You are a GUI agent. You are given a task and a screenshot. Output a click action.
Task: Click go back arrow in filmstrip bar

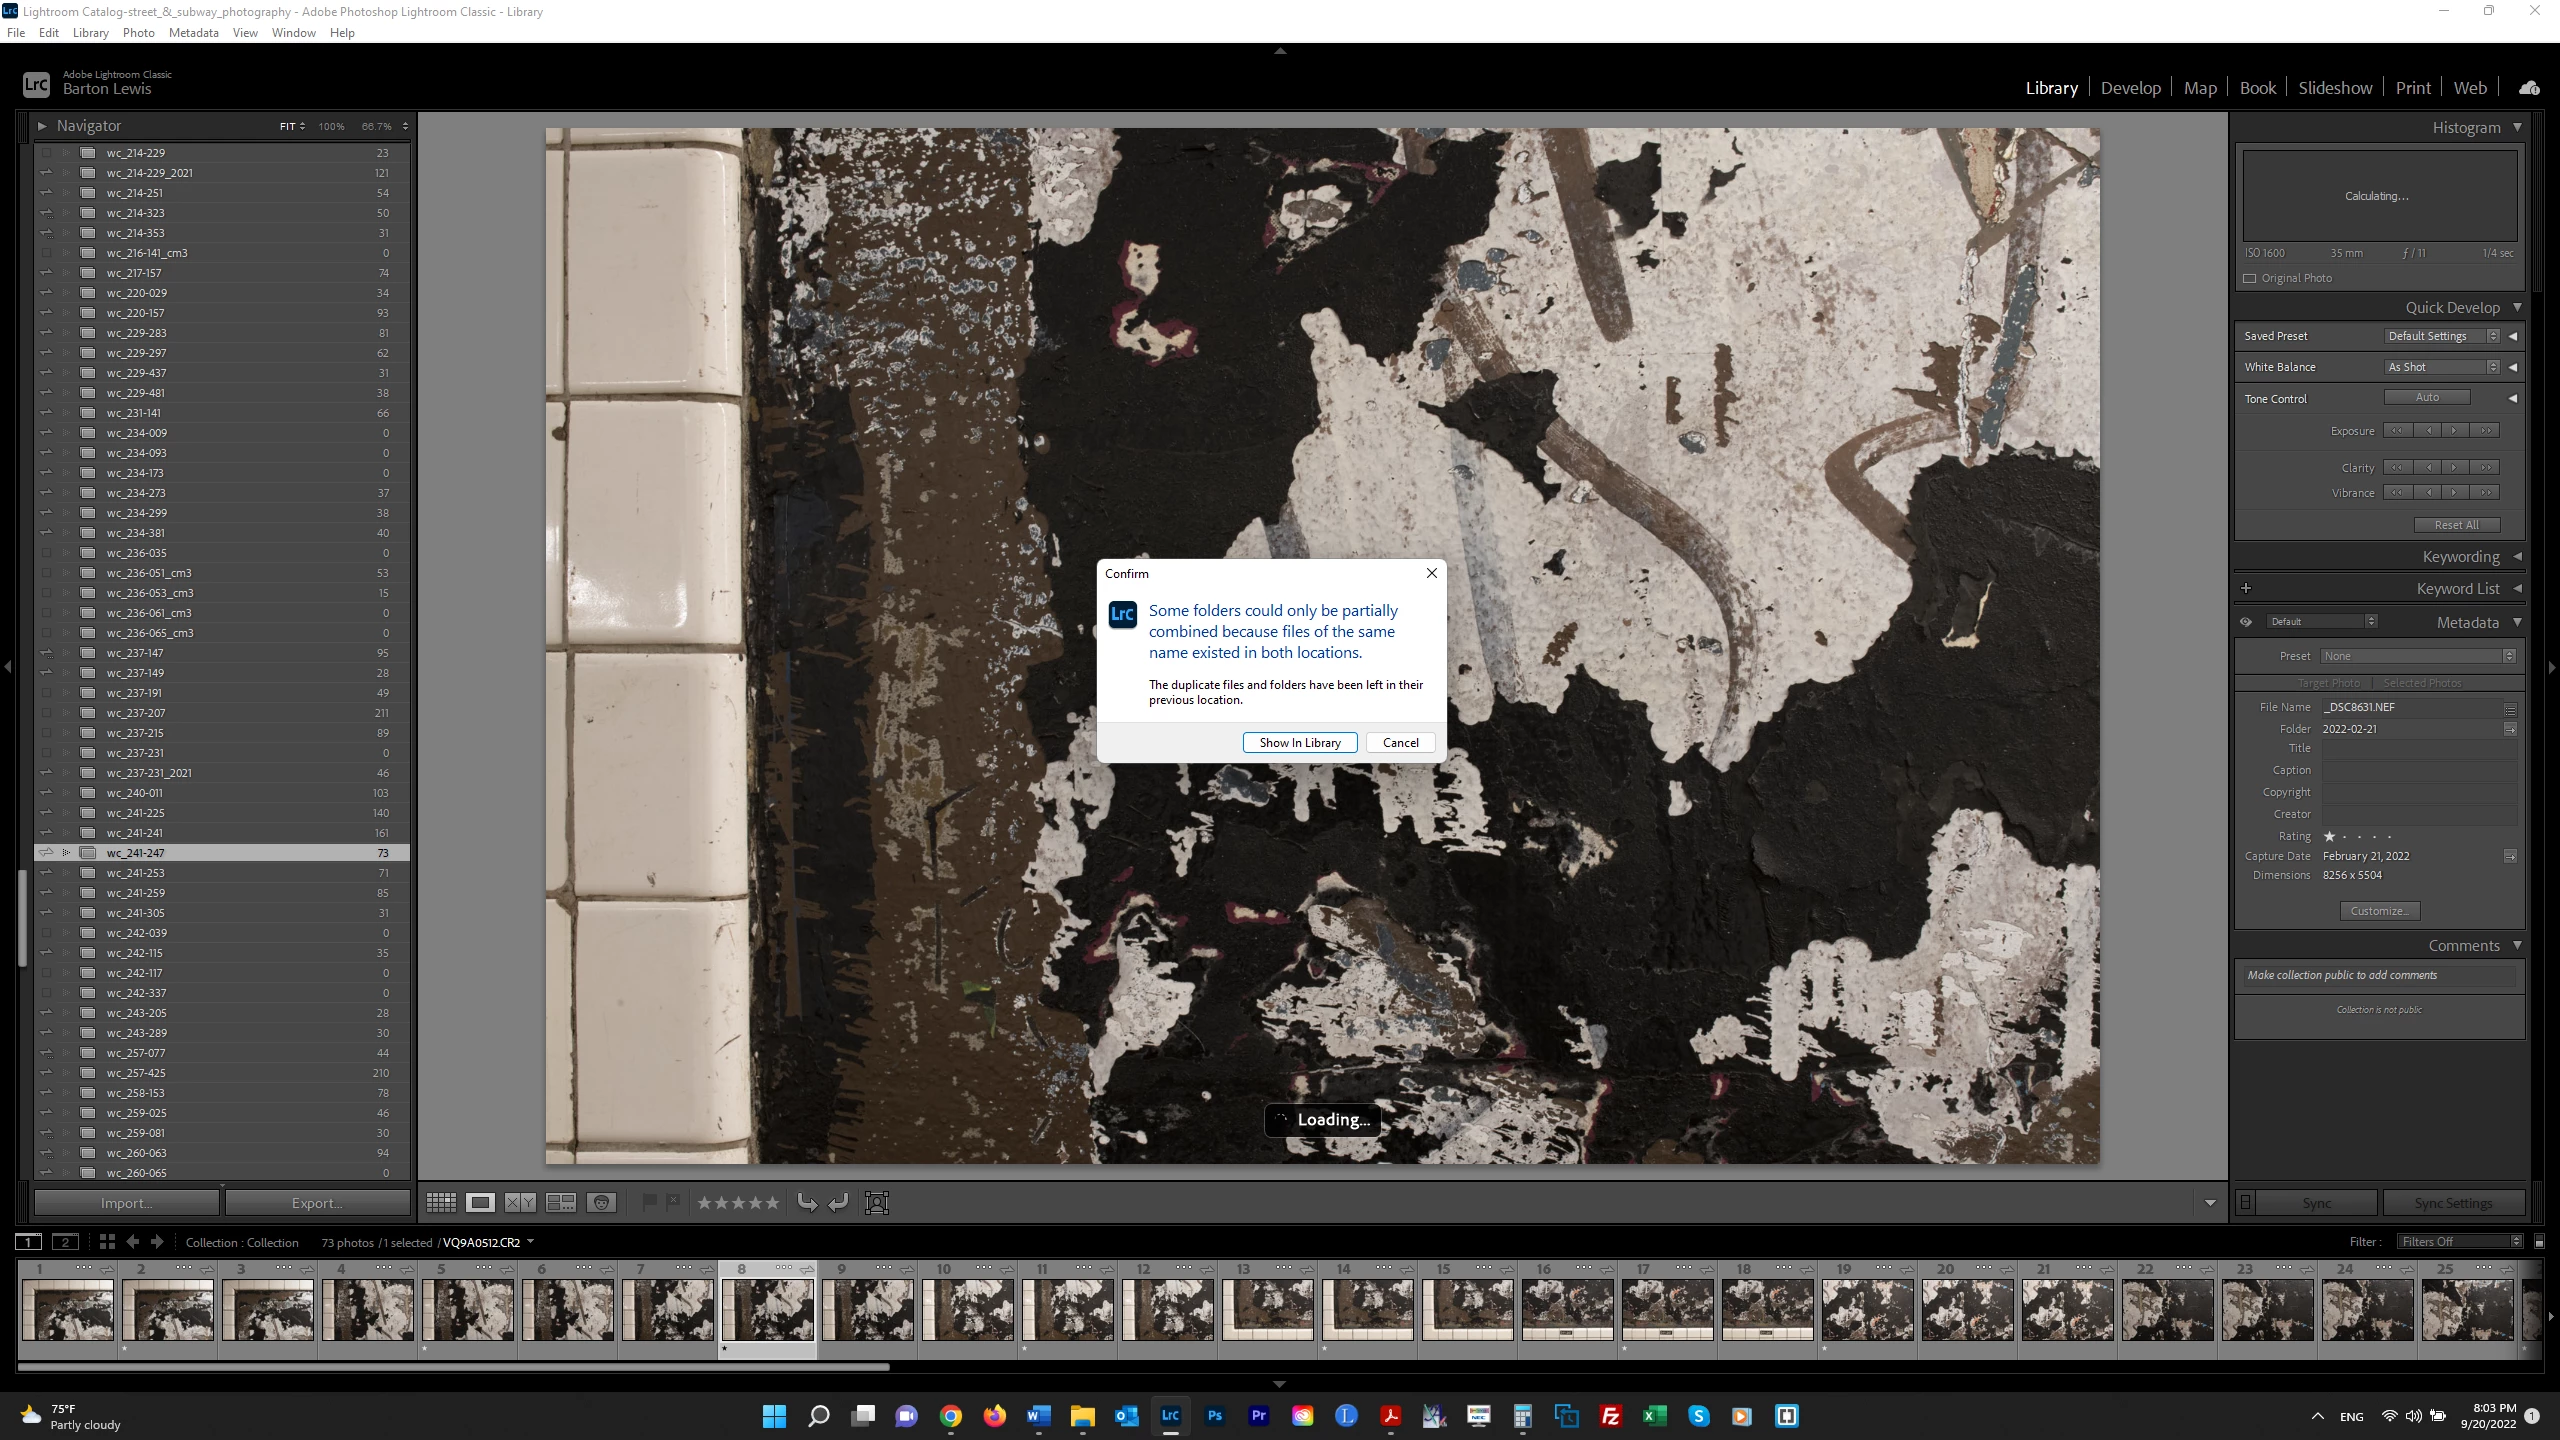point(133,1242)
